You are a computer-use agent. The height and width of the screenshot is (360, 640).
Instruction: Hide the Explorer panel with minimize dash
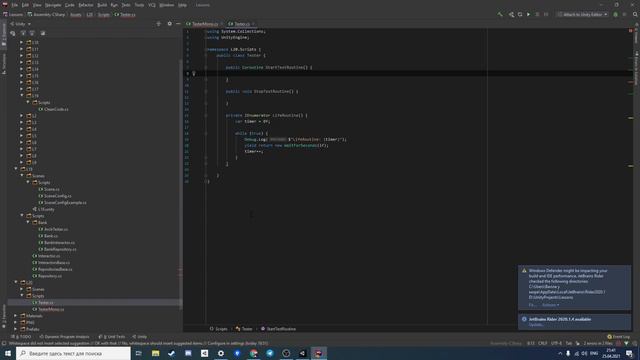(x=178, y=24)
